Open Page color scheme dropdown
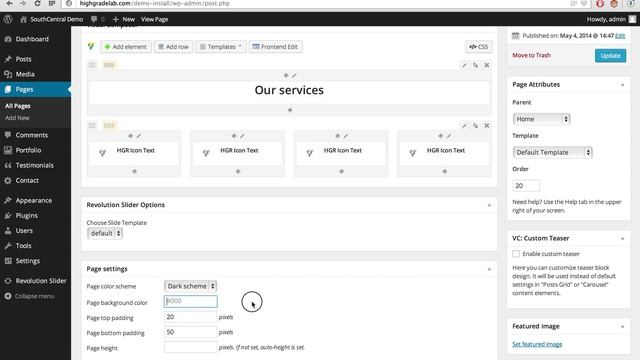This screenshot has width=640, height=360. pyautogui.click(x=190, y=286)
